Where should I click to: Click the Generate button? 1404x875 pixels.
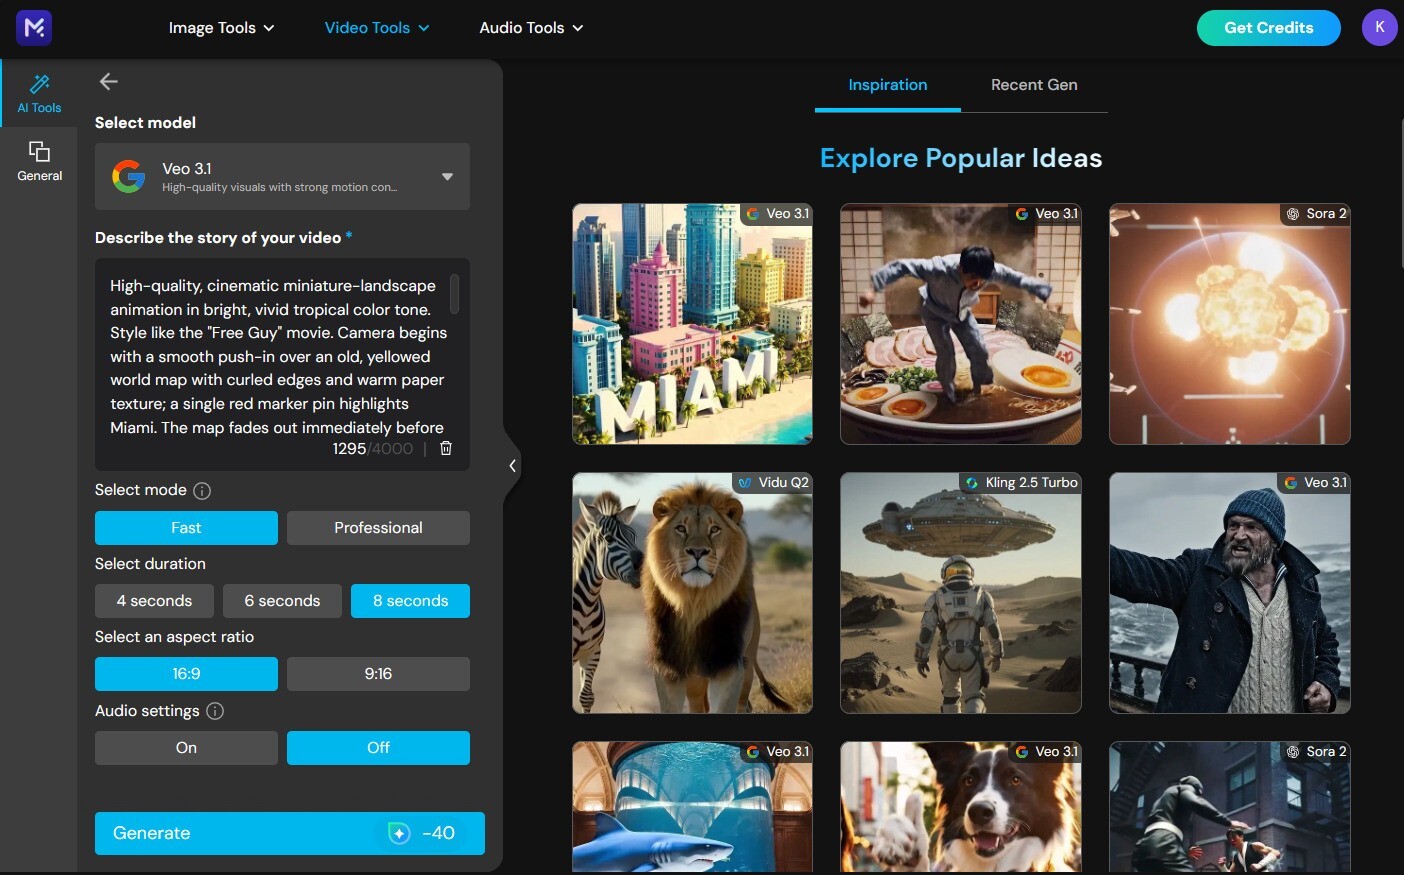[290, 833]
